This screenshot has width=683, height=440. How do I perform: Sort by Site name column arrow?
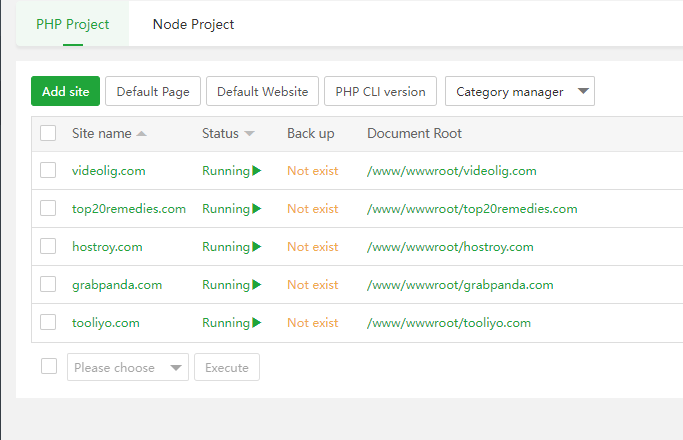tap(141, 134)
